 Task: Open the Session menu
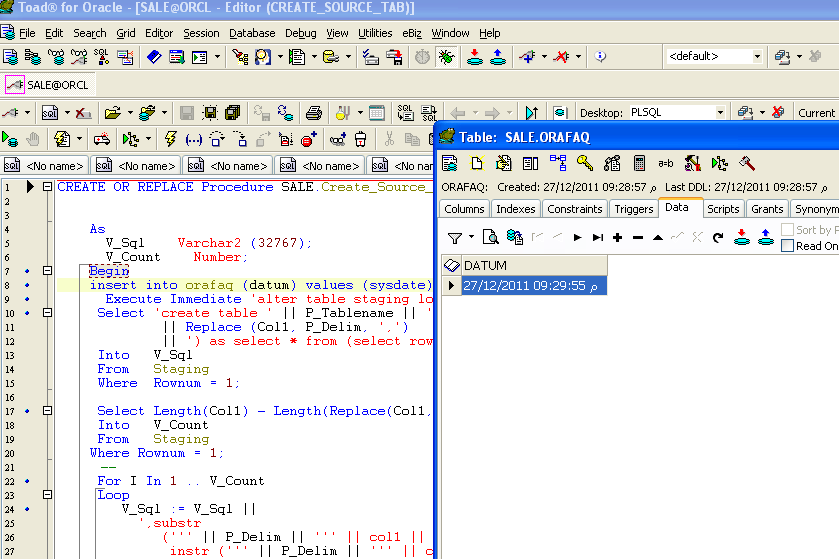(x=201, y=33)
